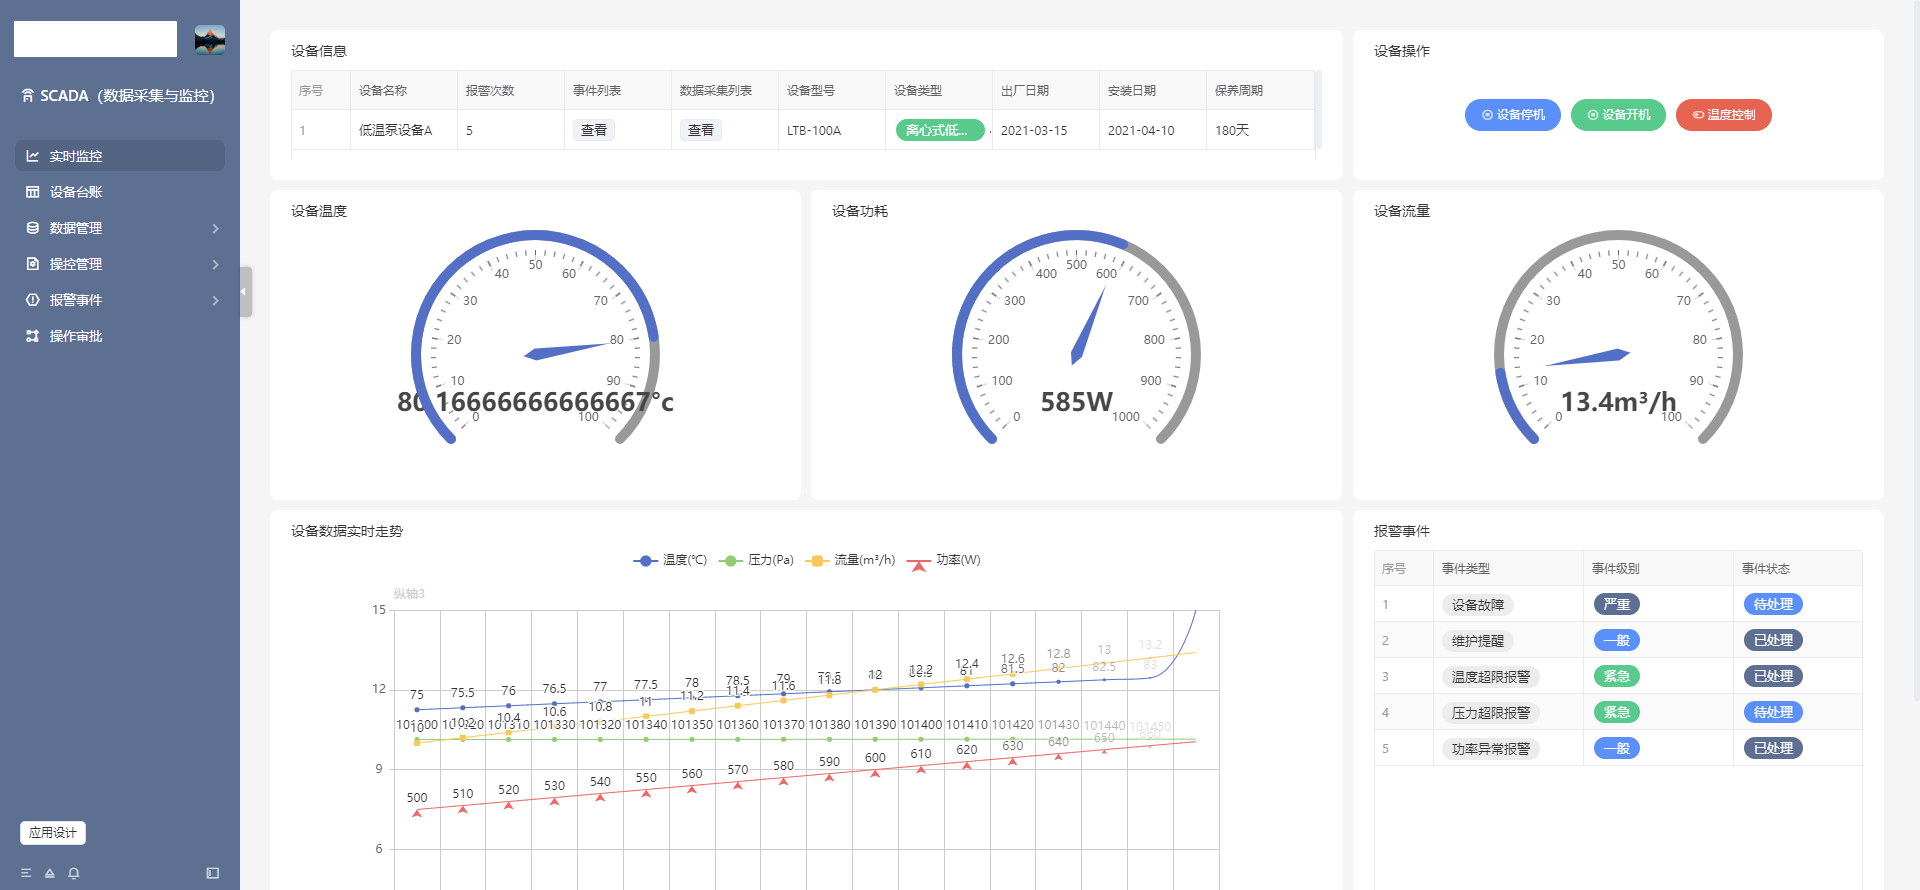This screenshot has height=890, width=1920.
Task: Expand the 数据管理 submenu chevron
Action: [215, 229]
